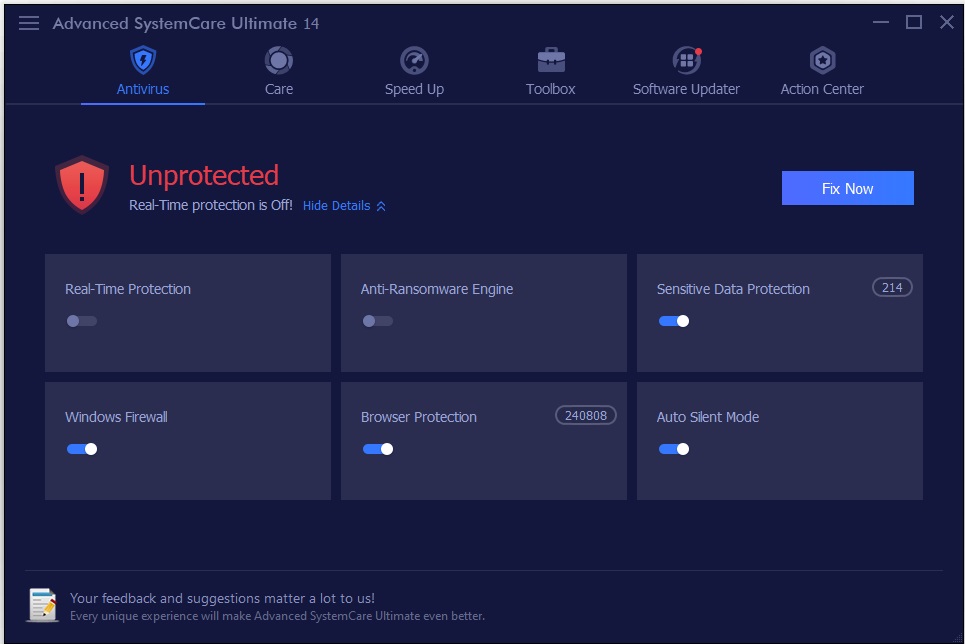Collapse details via Hide Details chevron

(x=381, y=206)
